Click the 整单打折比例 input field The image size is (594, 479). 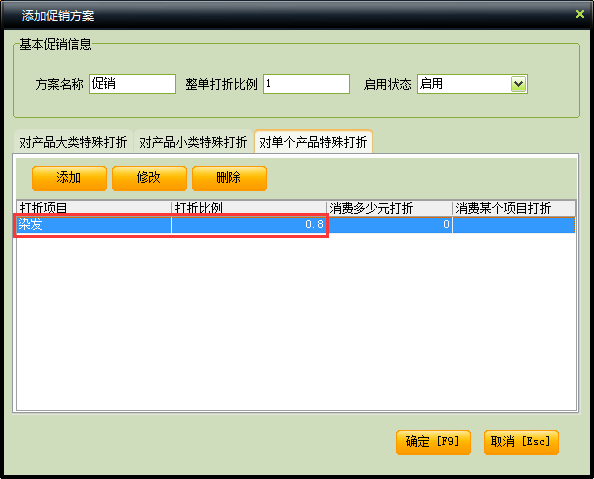click(x=306, y=84)
